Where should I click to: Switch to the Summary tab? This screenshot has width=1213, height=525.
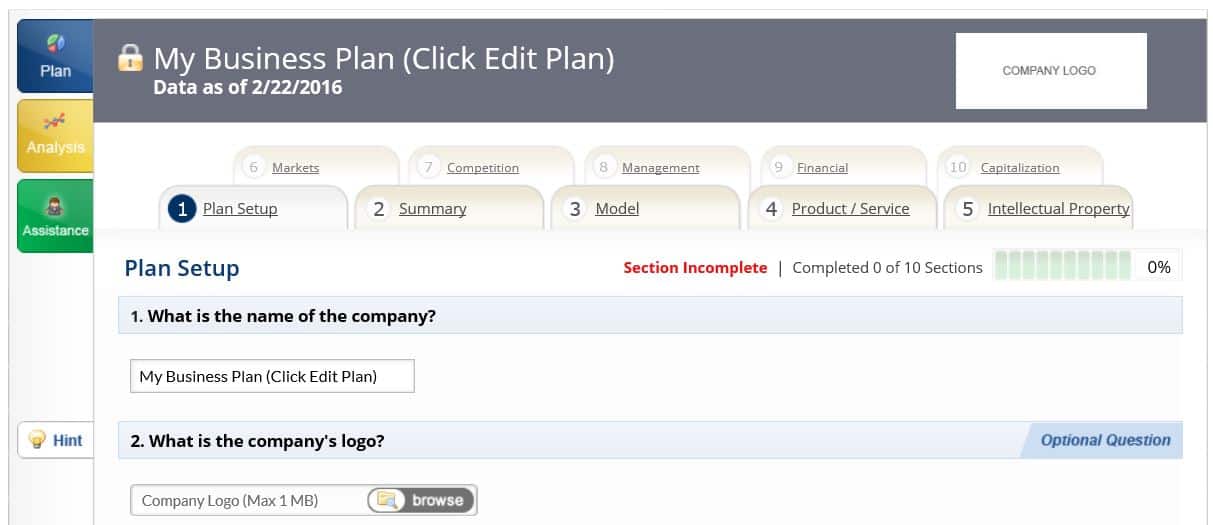point(432,209)
